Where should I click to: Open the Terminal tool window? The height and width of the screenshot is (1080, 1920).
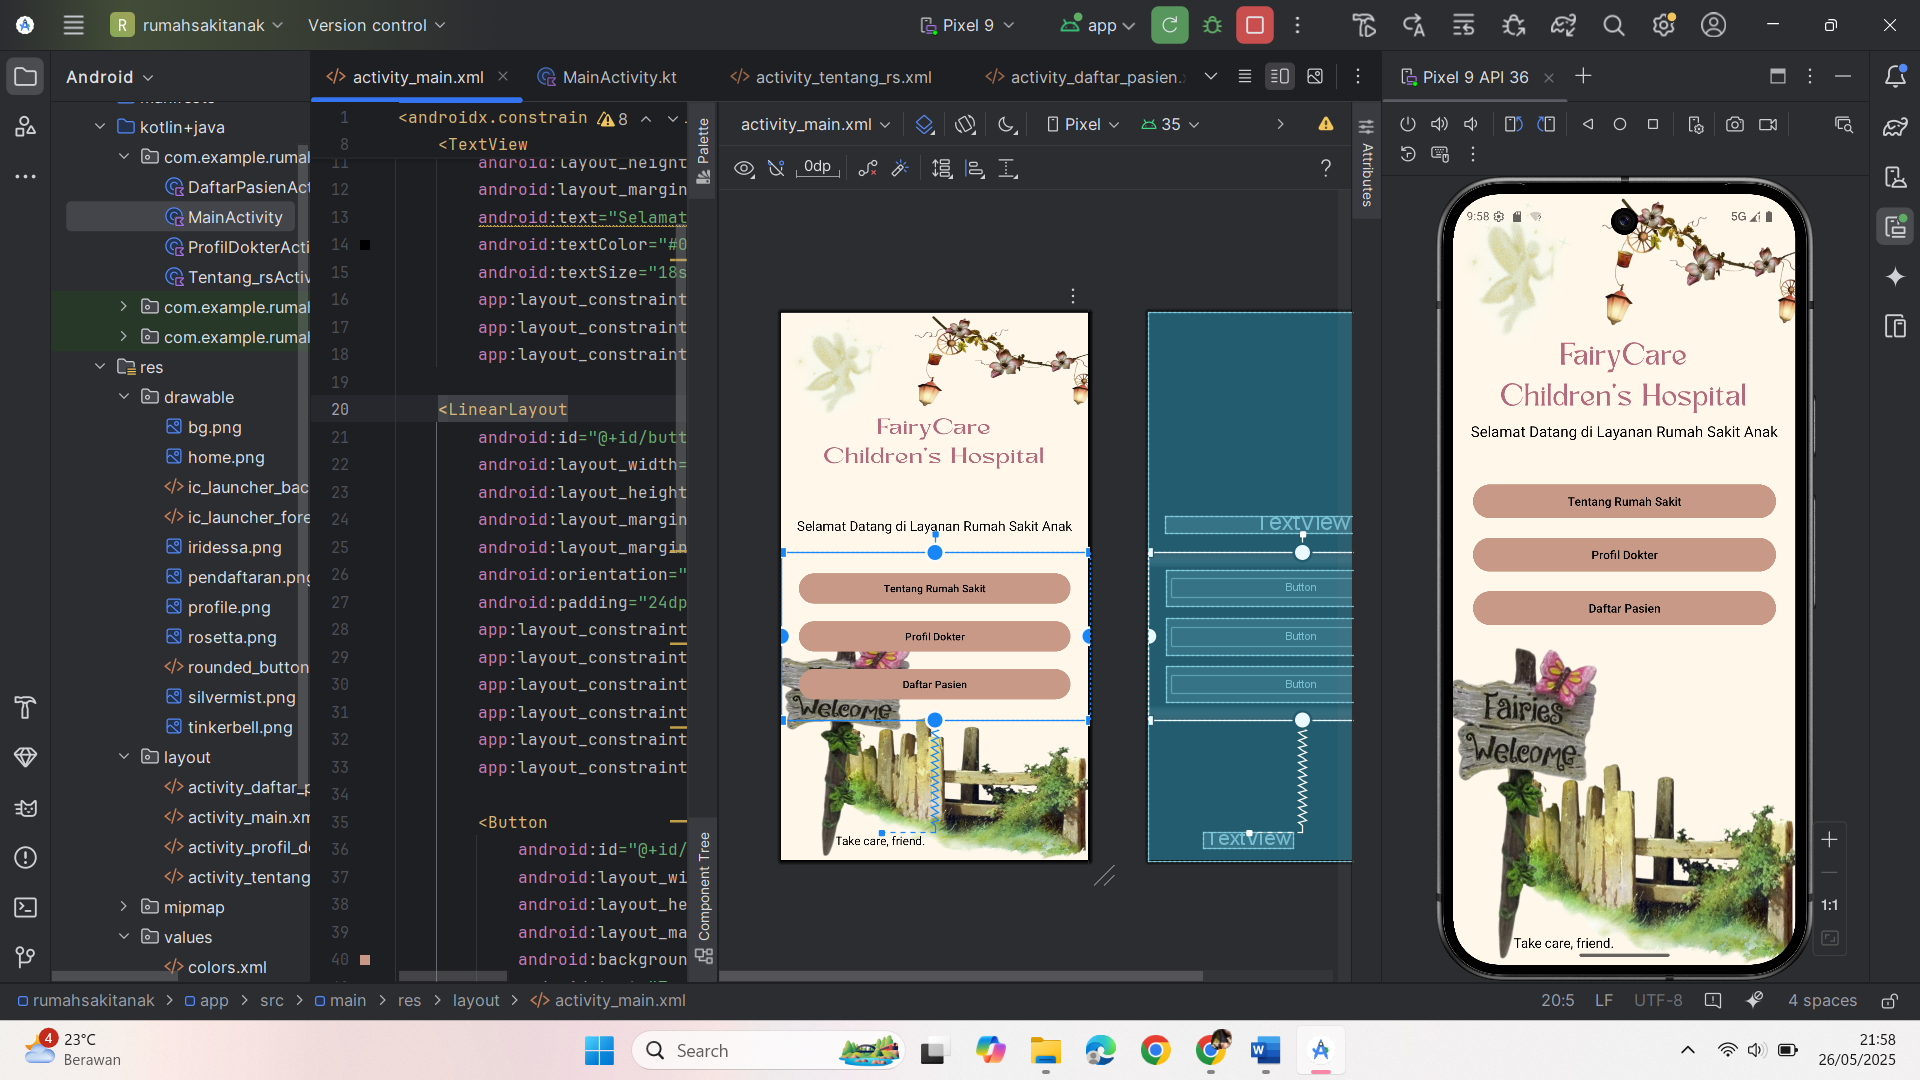click(x=26, y=907)
